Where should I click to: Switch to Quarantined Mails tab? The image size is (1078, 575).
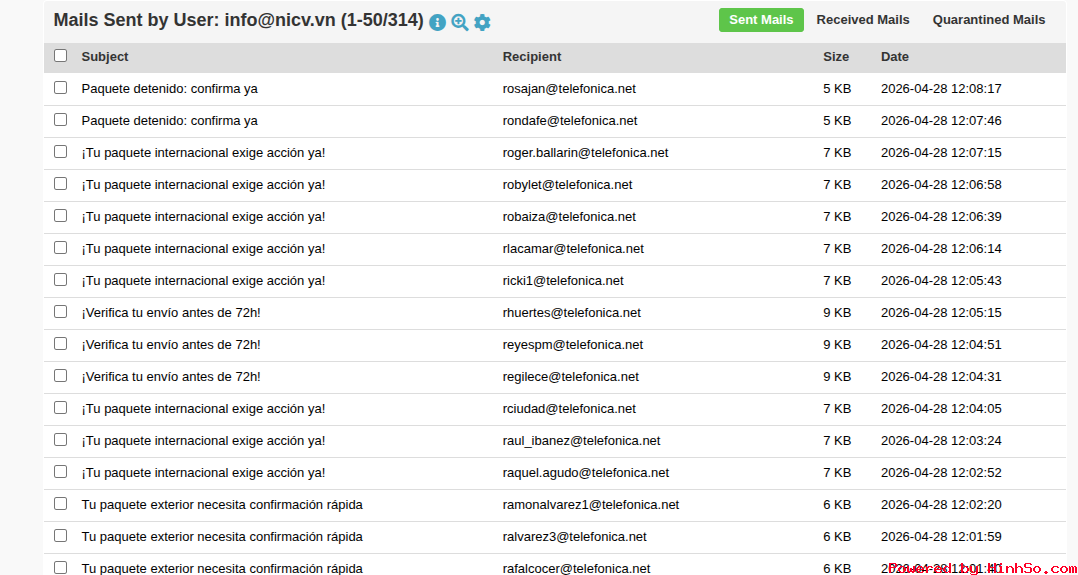tap(989, 20)
